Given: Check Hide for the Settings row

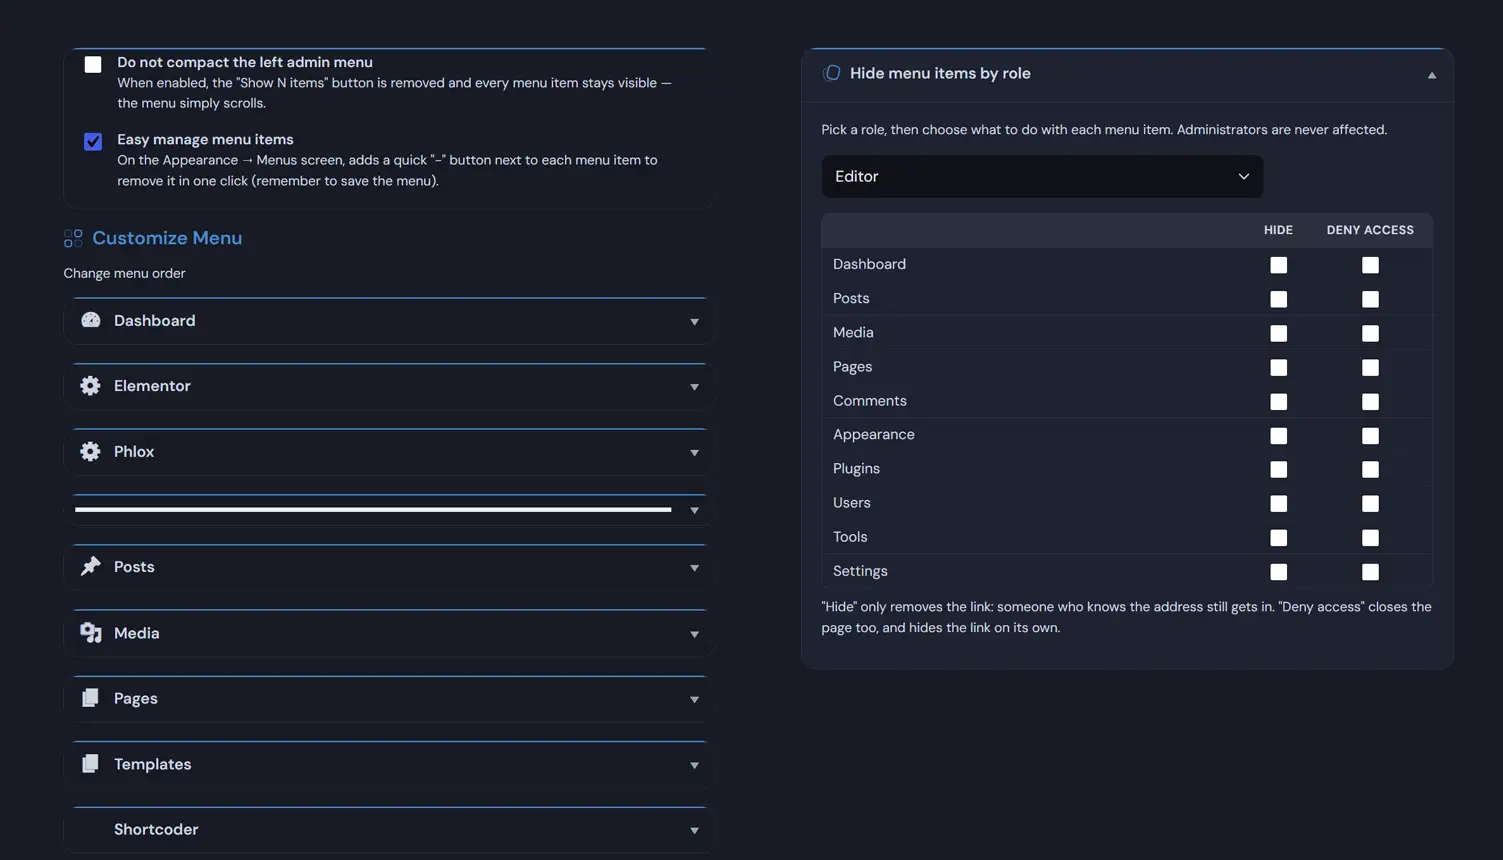Looking at the screenshot, I should tap(1278, 571).
